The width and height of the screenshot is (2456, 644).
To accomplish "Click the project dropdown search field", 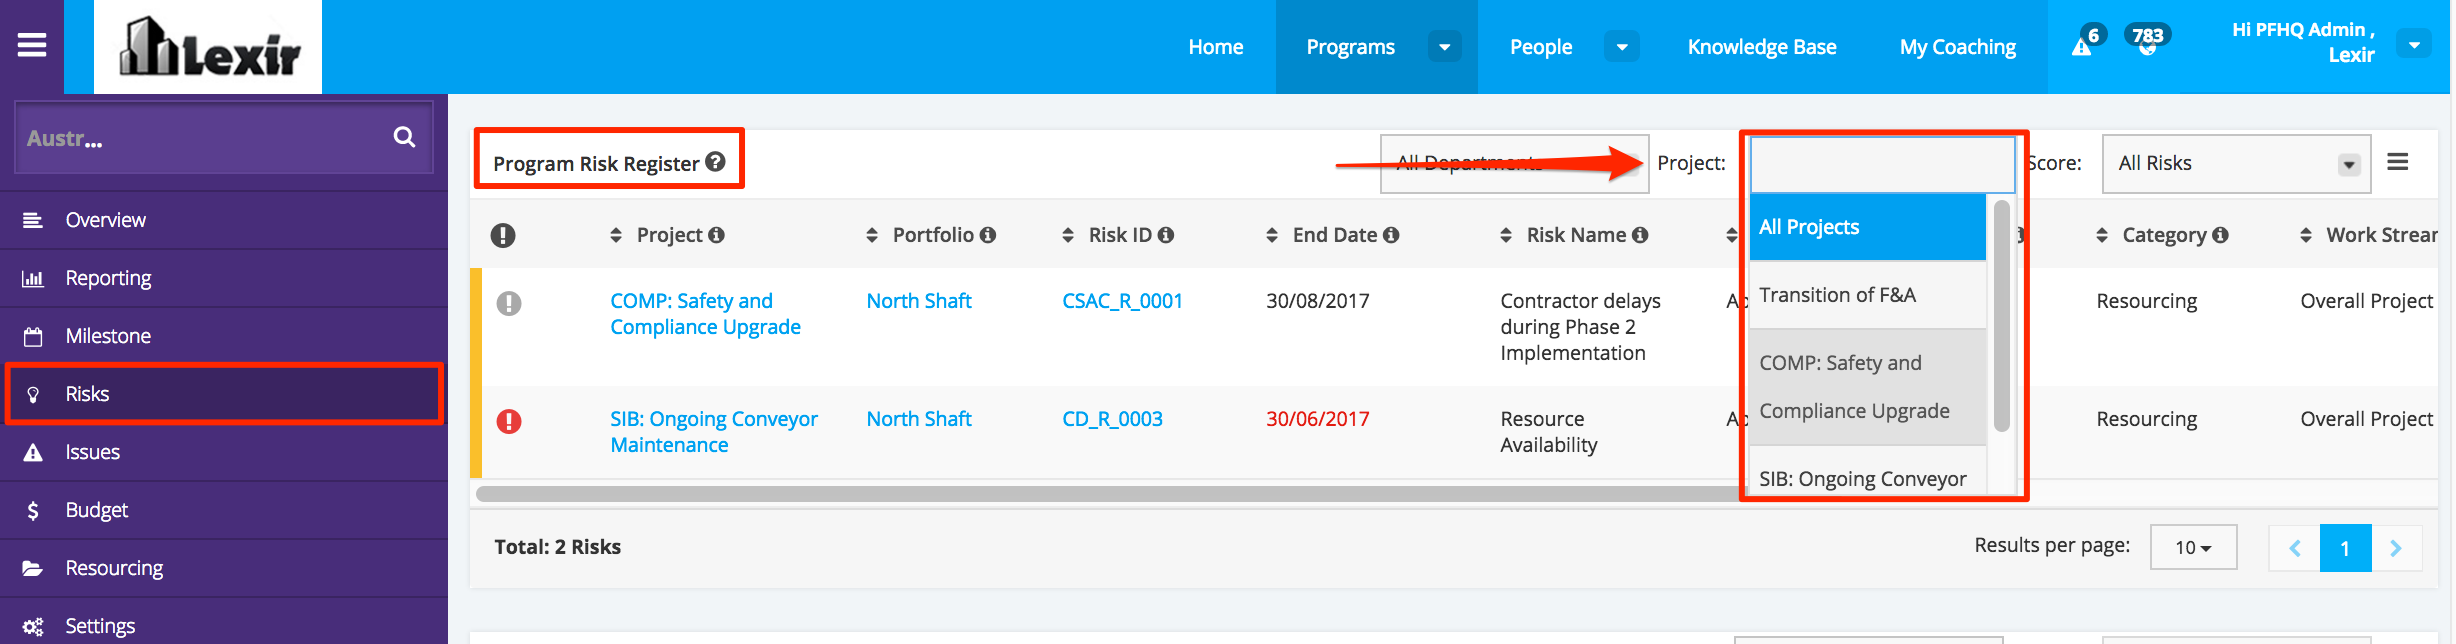I will pyautogui.click(x=1882, y=164).
